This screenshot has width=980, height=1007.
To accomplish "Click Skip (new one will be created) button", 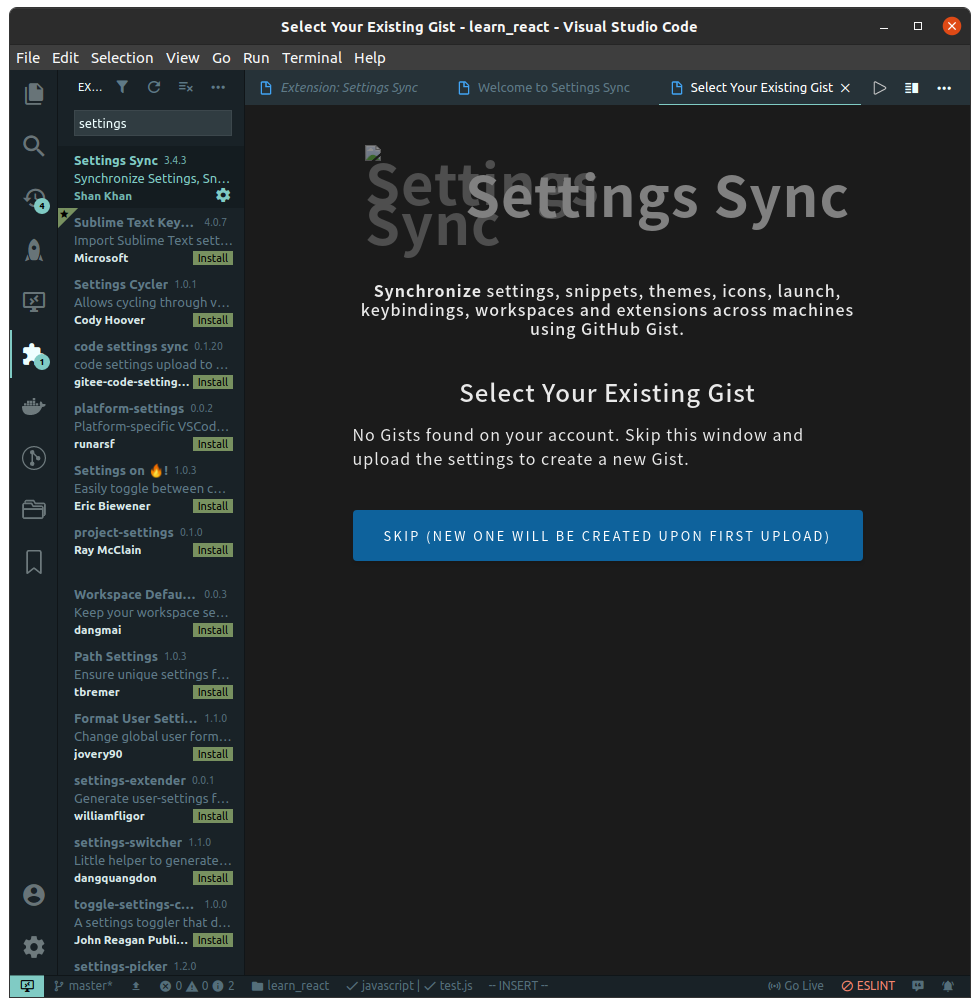I will click(x=607, y=536).
